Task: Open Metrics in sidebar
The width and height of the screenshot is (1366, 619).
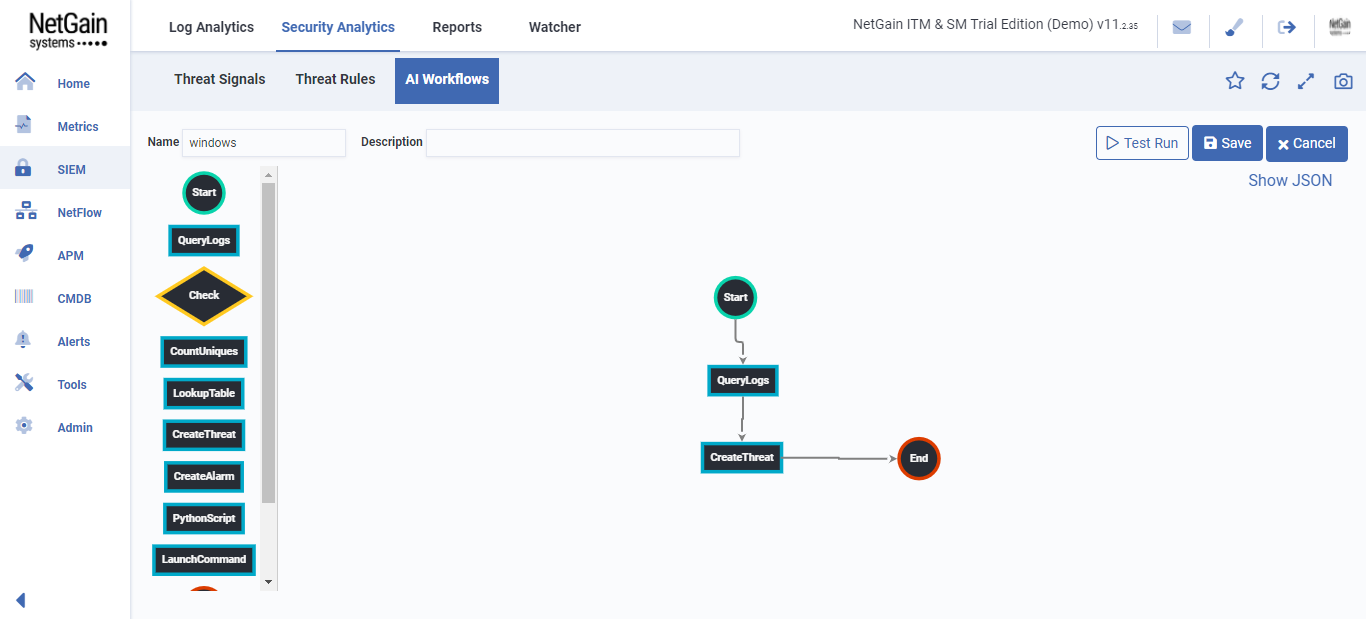Action: 65,127
